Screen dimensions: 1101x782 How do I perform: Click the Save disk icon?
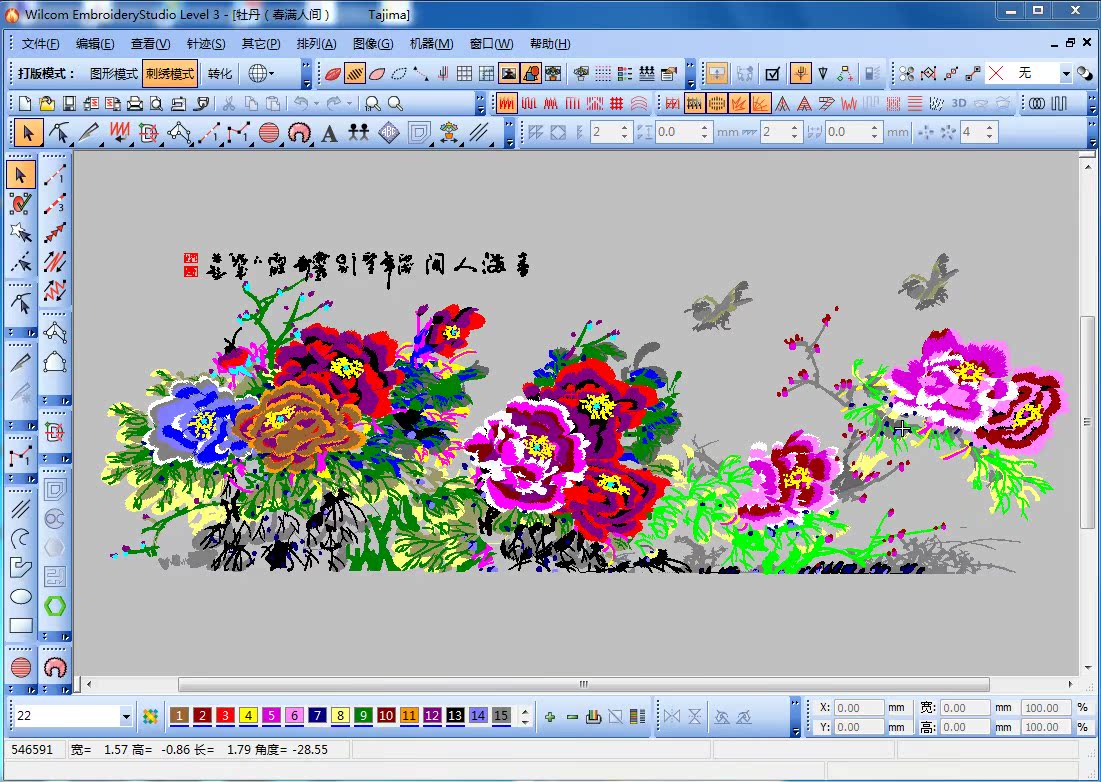[x=69, y=104]
